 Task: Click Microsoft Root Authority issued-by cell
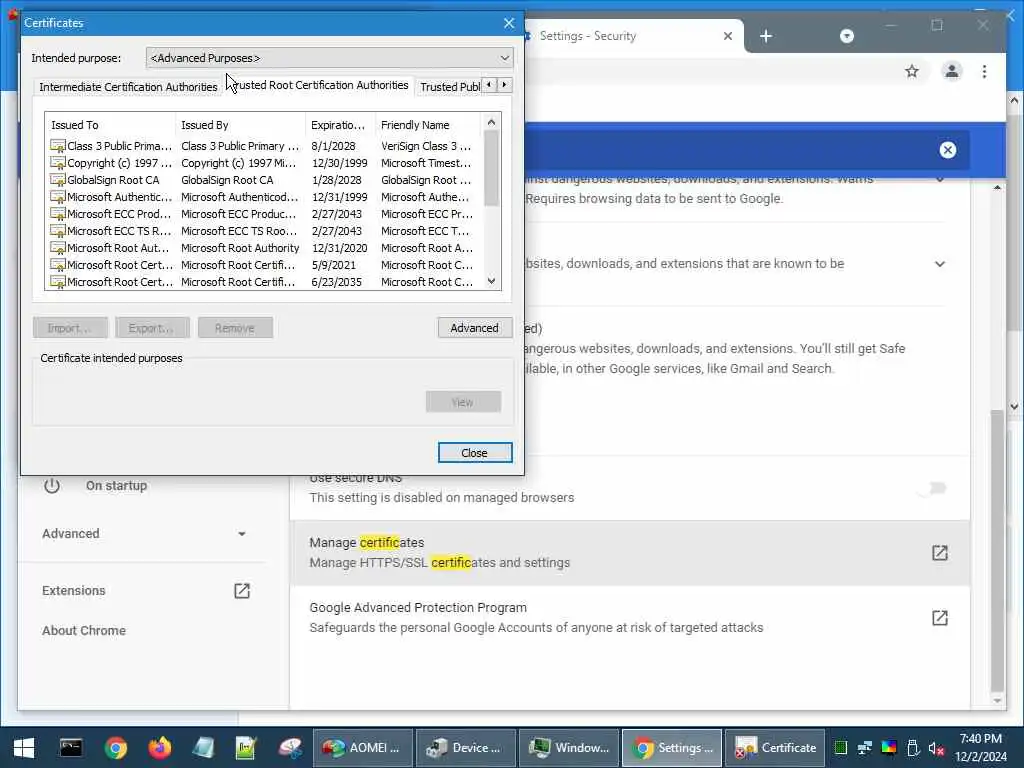coord(240,248)
